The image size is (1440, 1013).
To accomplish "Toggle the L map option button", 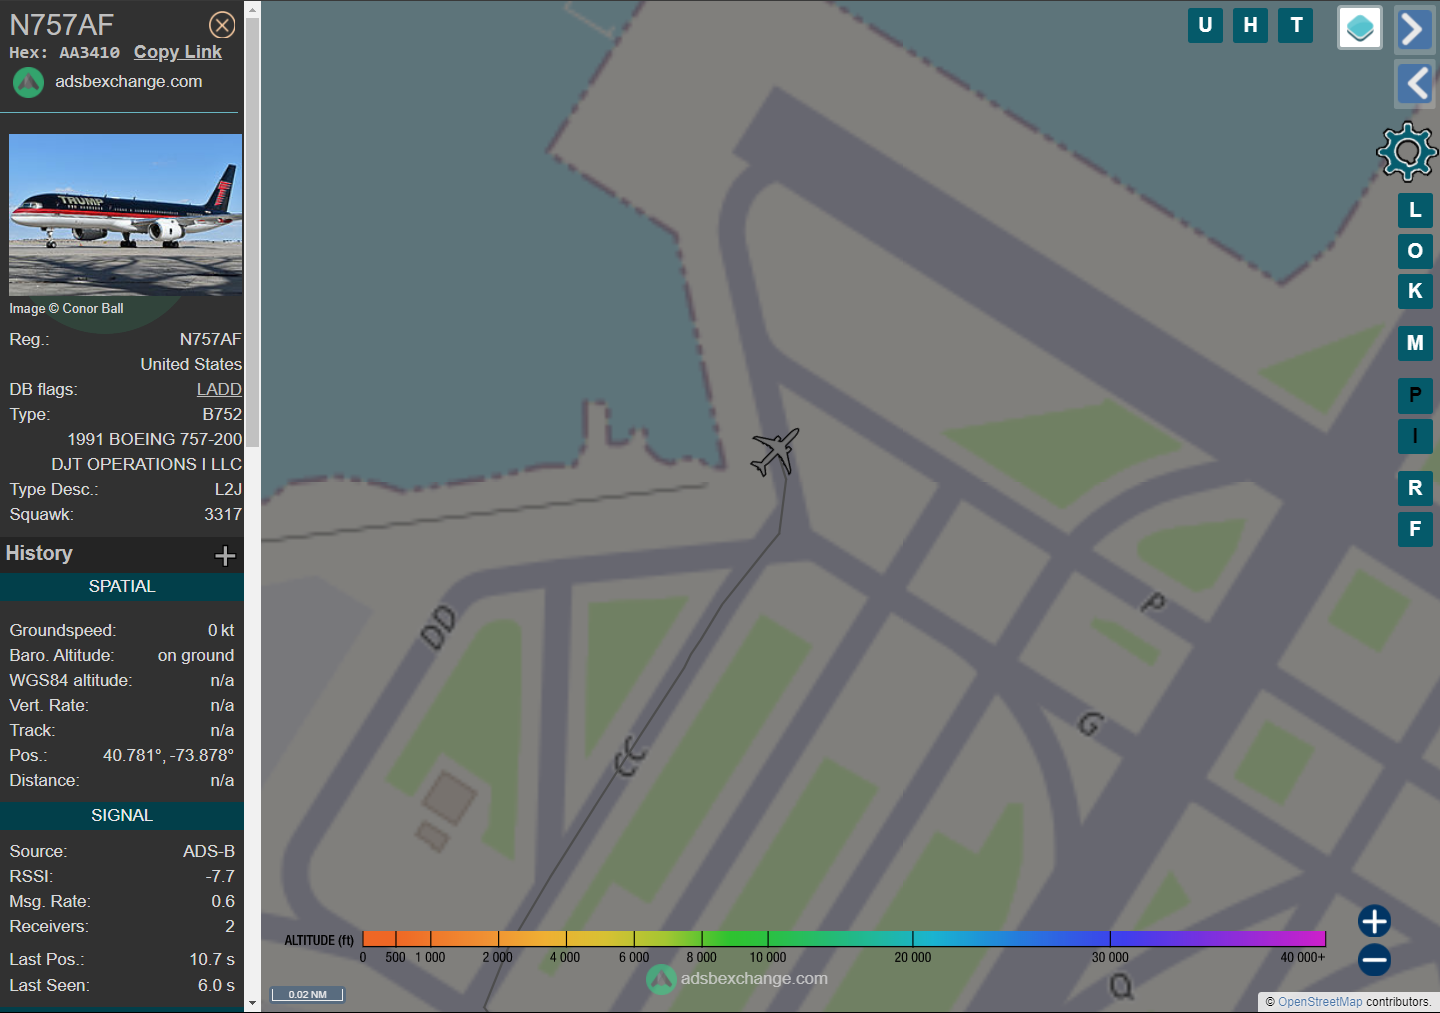I will (x=1415, y=210).
